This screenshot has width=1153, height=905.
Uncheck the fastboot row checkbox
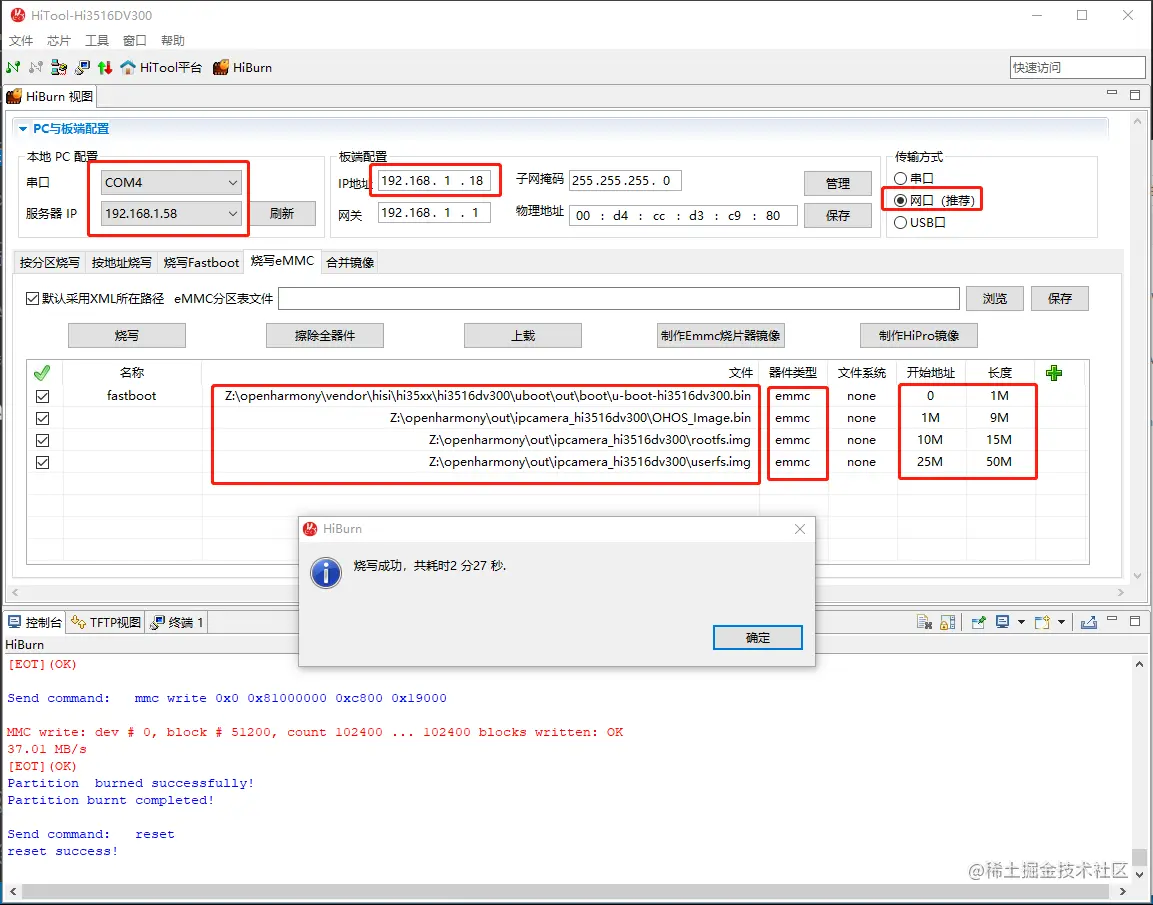click(x=43, y=396)
